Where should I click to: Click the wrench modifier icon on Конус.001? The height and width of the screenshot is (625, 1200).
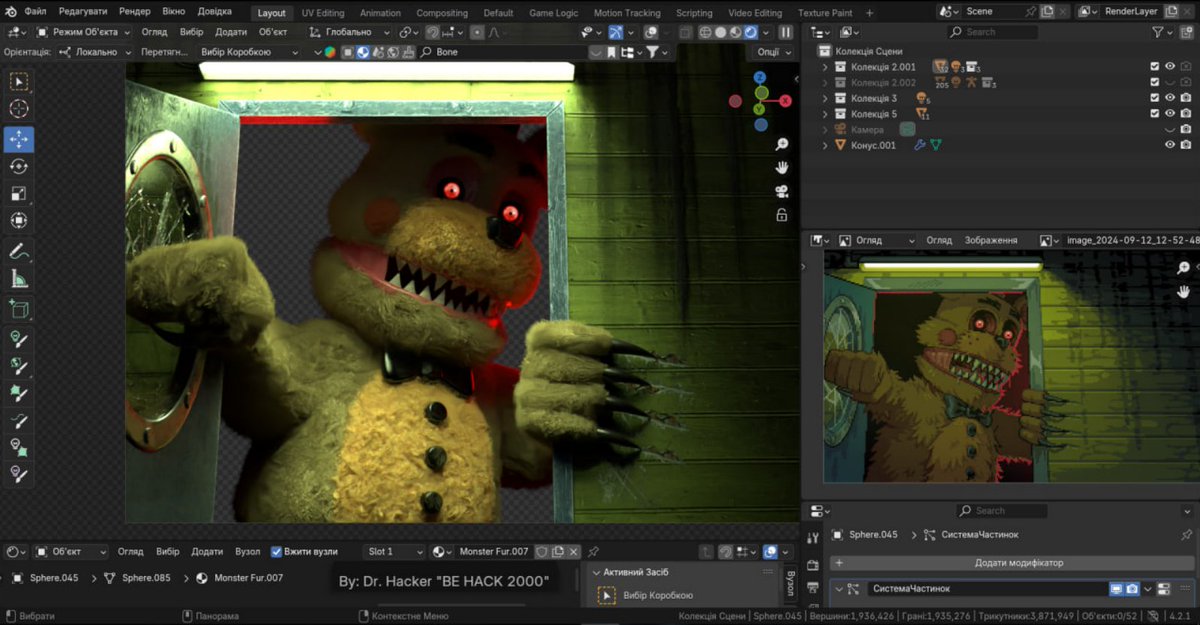pyautogui.click(x=920, y=145)
